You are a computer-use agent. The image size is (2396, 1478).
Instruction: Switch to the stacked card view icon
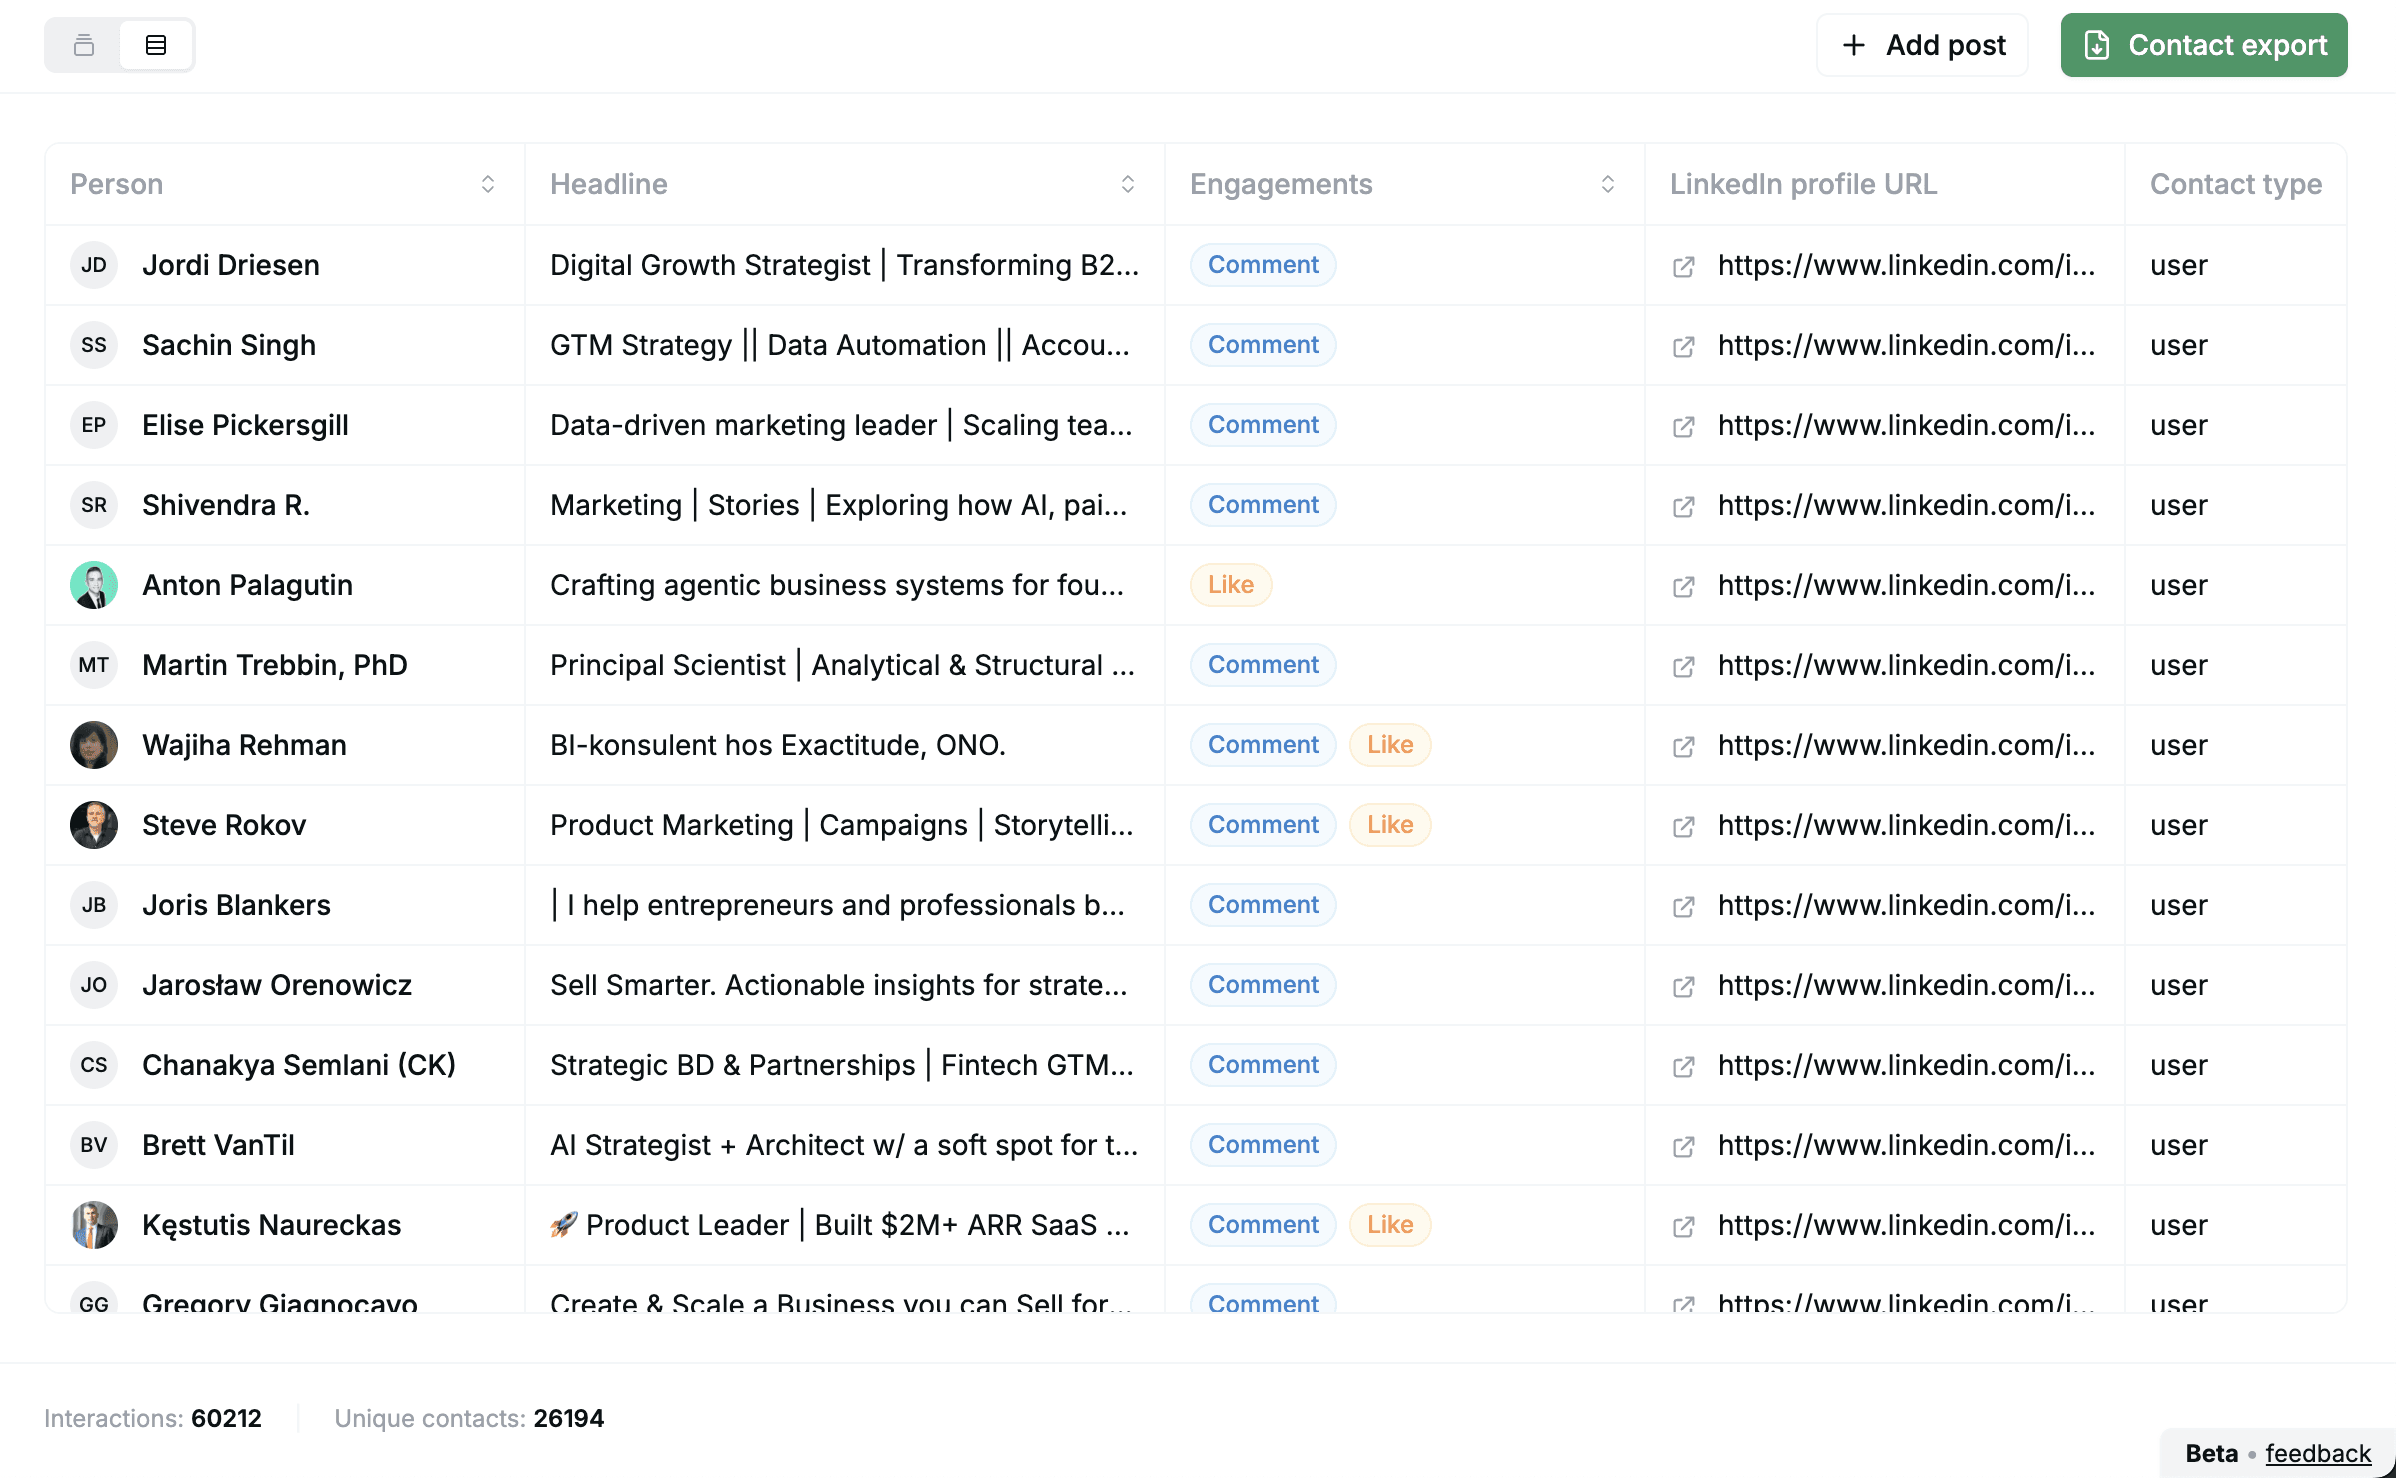point(84,45)
